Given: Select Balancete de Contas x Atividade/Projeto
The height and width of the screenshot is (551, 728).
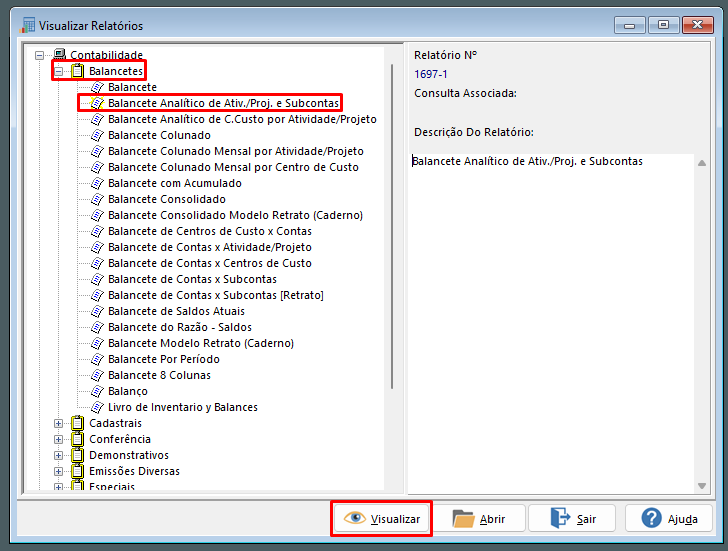Looking at the screenshot, I should click(x=210, y=247).
